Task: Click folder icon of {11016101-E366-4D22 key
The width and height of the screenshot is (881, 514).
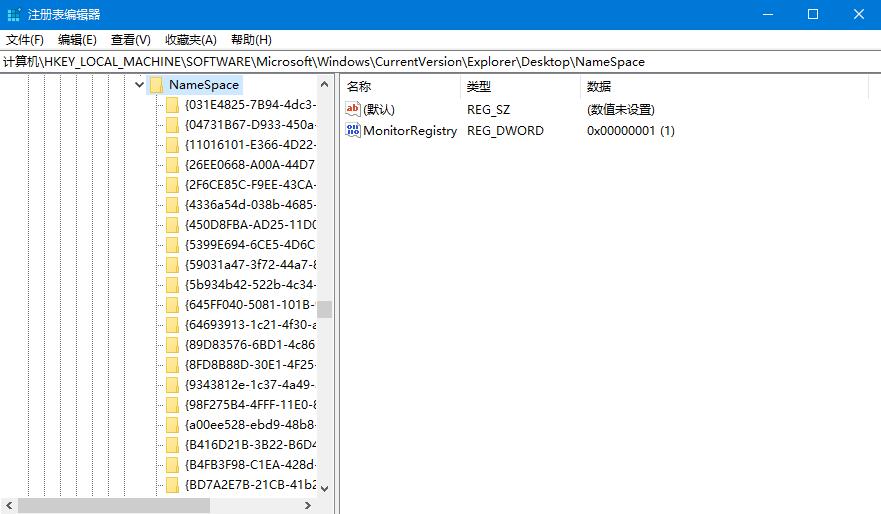Action: point(172,145)
